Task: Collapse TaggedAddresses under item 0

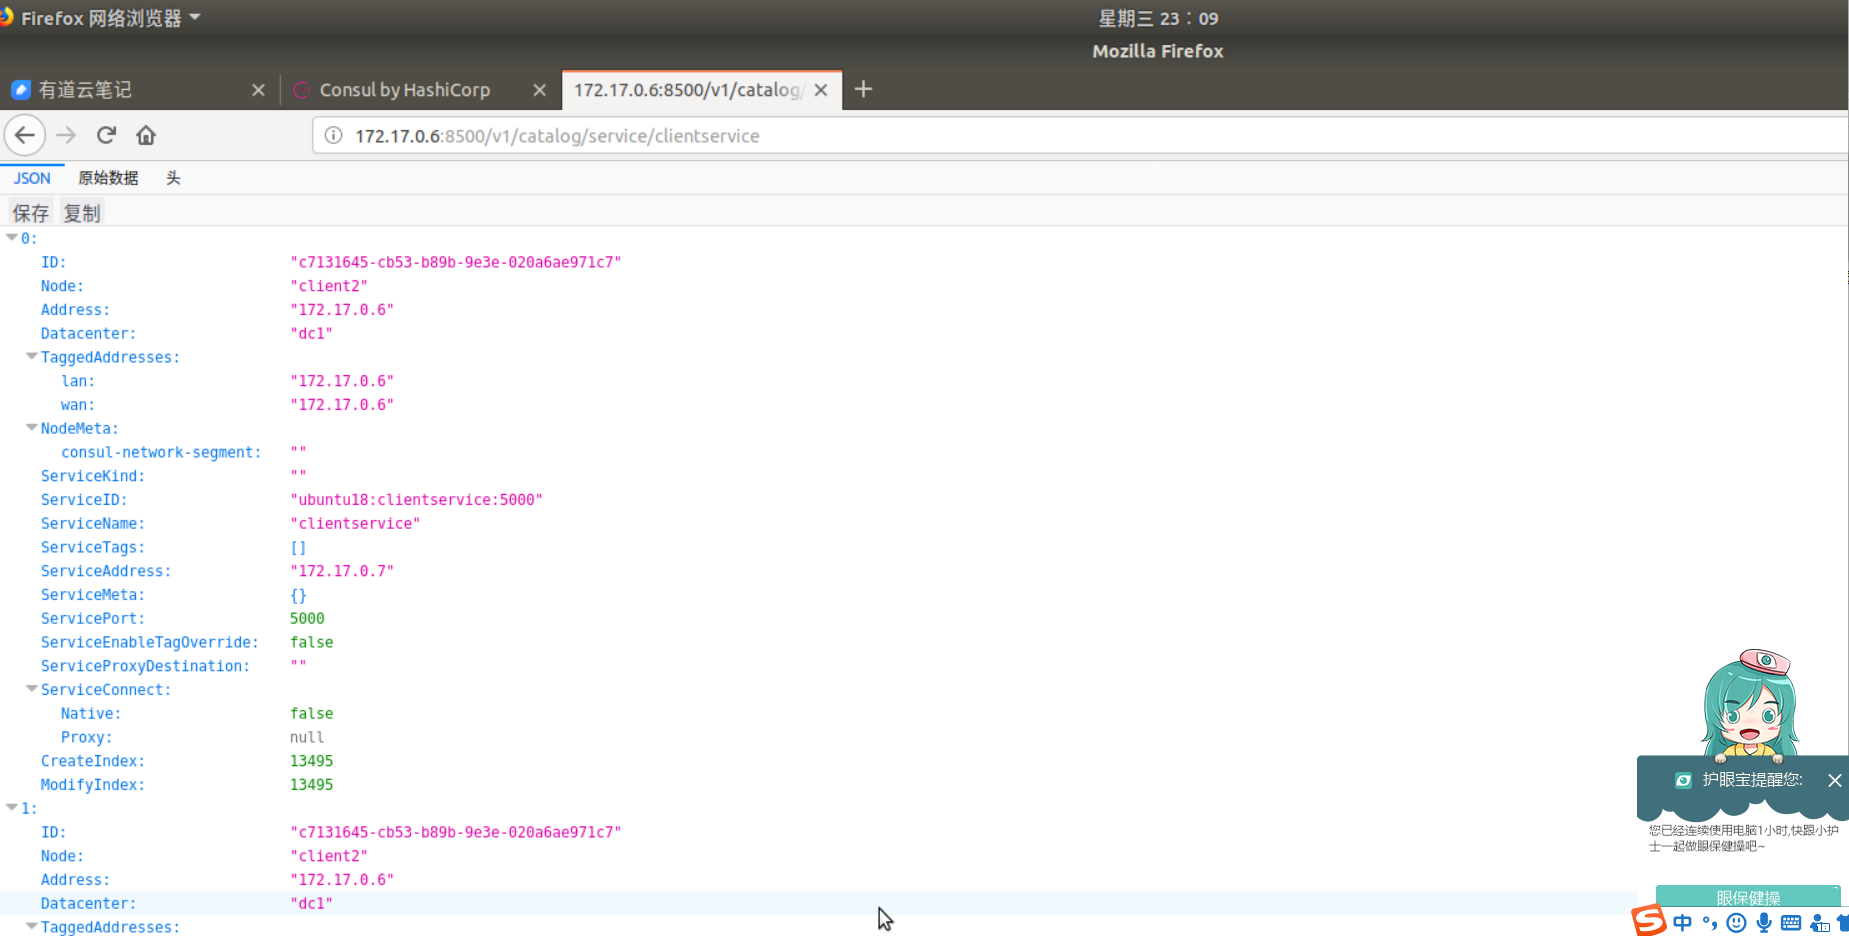Action: click(x=32, y=357)
